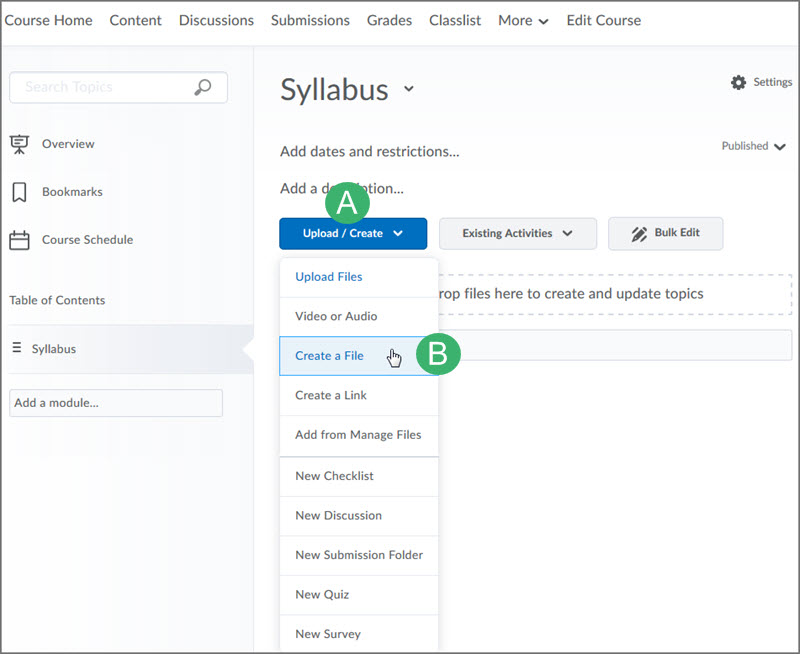Screen dimensions: 800x654
Task: Click the Syllabus module drag handle icon
Action: pyautogui.click(x=17, y=348)
